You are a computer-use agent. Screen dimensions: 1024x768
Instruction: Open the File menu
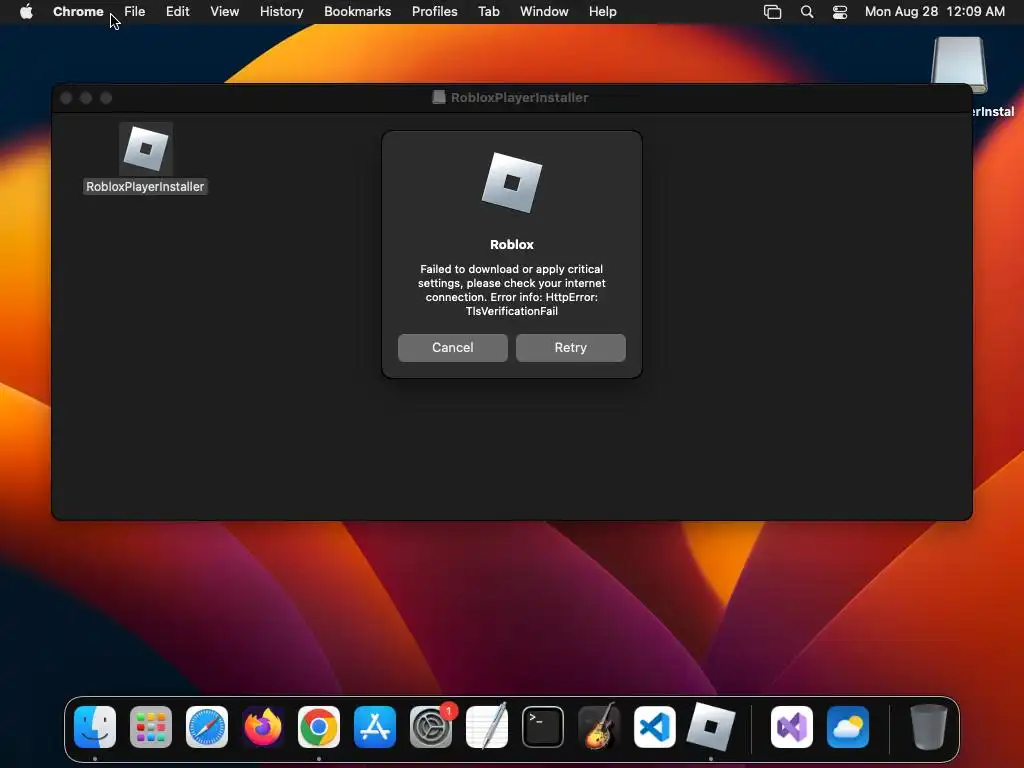pos(135,12)
